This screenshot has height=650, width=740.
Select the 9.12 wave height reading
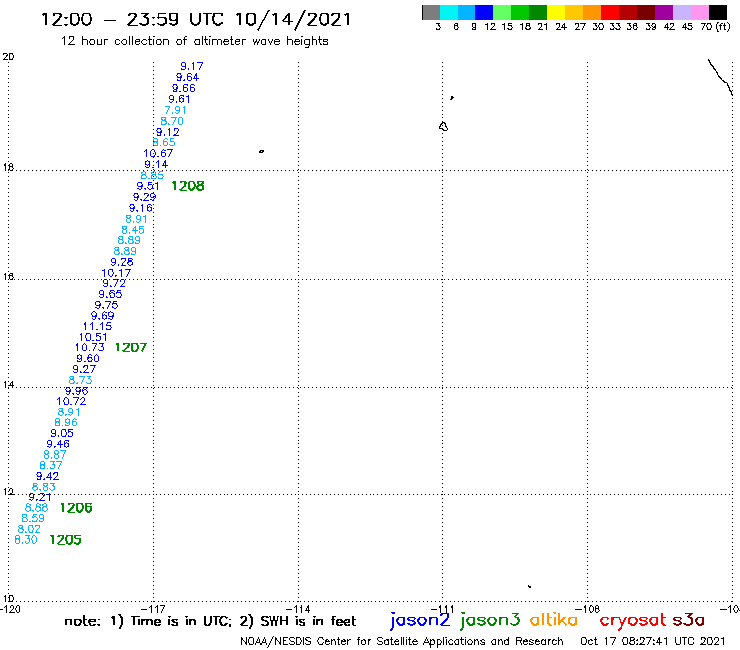tap(168, 132)
